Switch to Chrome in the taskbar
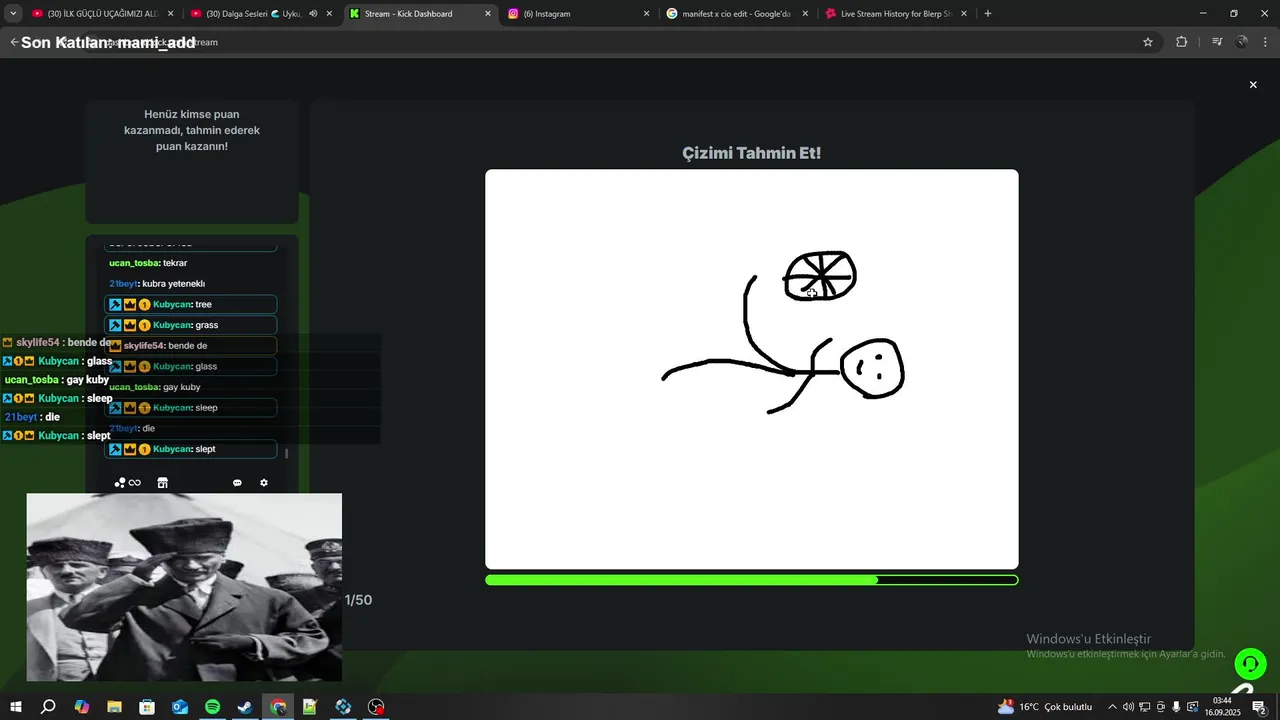This screenshot has height=720, width=1280. pyautogui.click(x=278, y=707)
